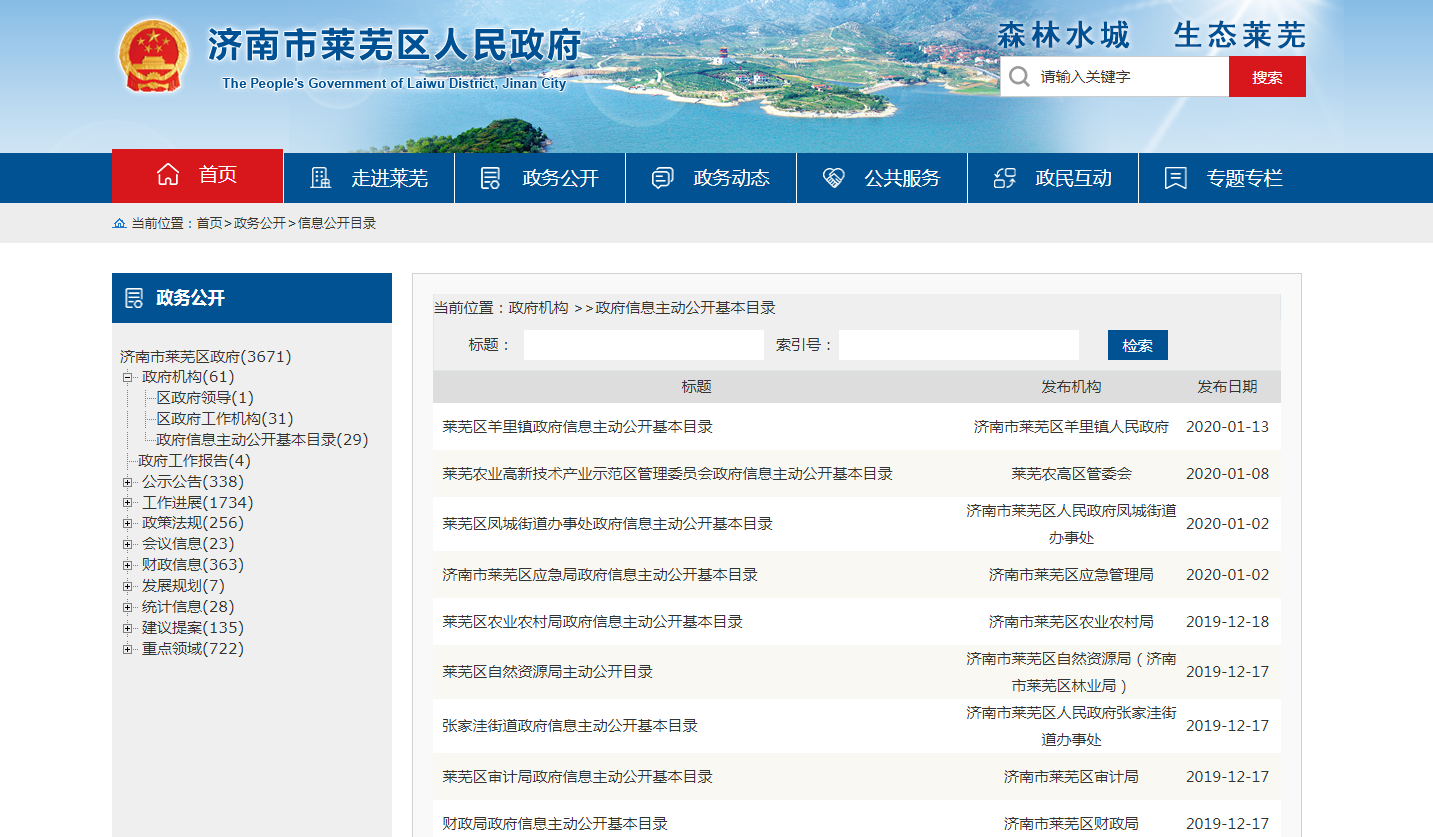
Task: Open the 走进莱芜 navigation tab
Action: [369, 178]
